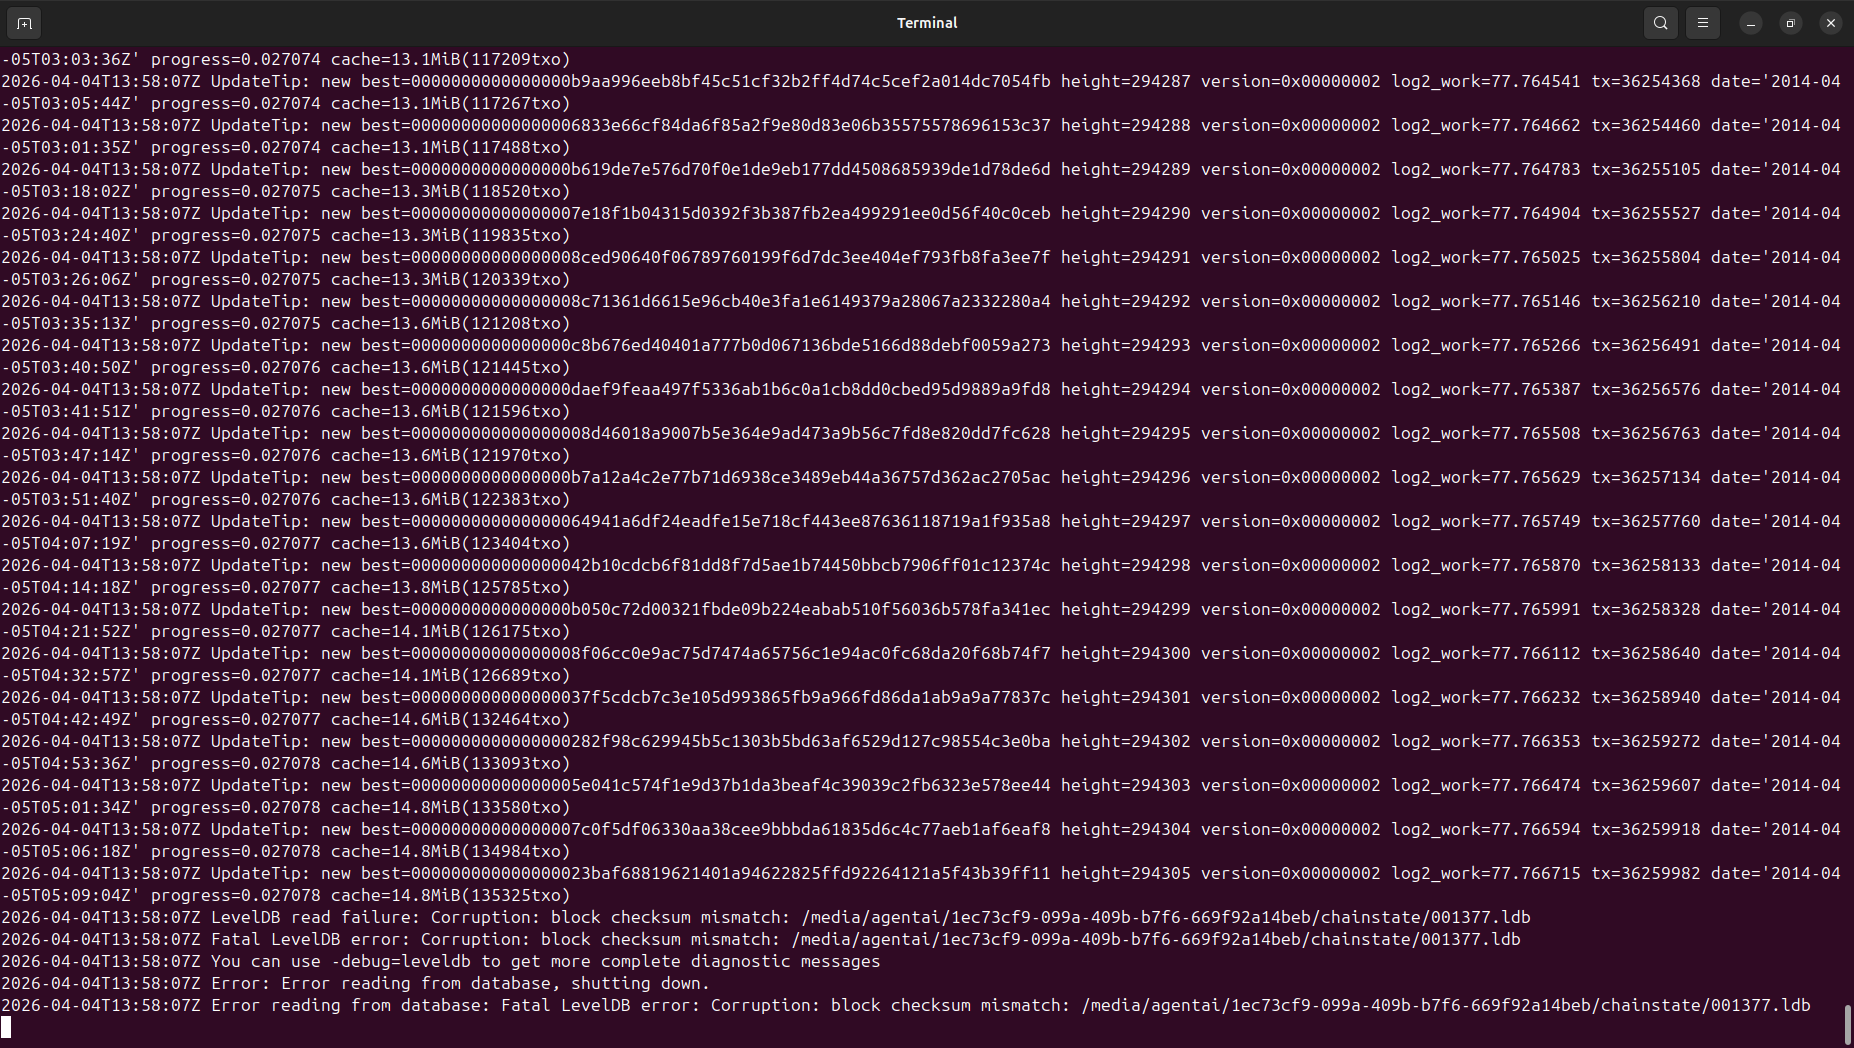The height and width of the screenshot is (1048, 1854).
Task: Minimize the Terminal window
Action: pyautogui.click(x=1750, y=23)
